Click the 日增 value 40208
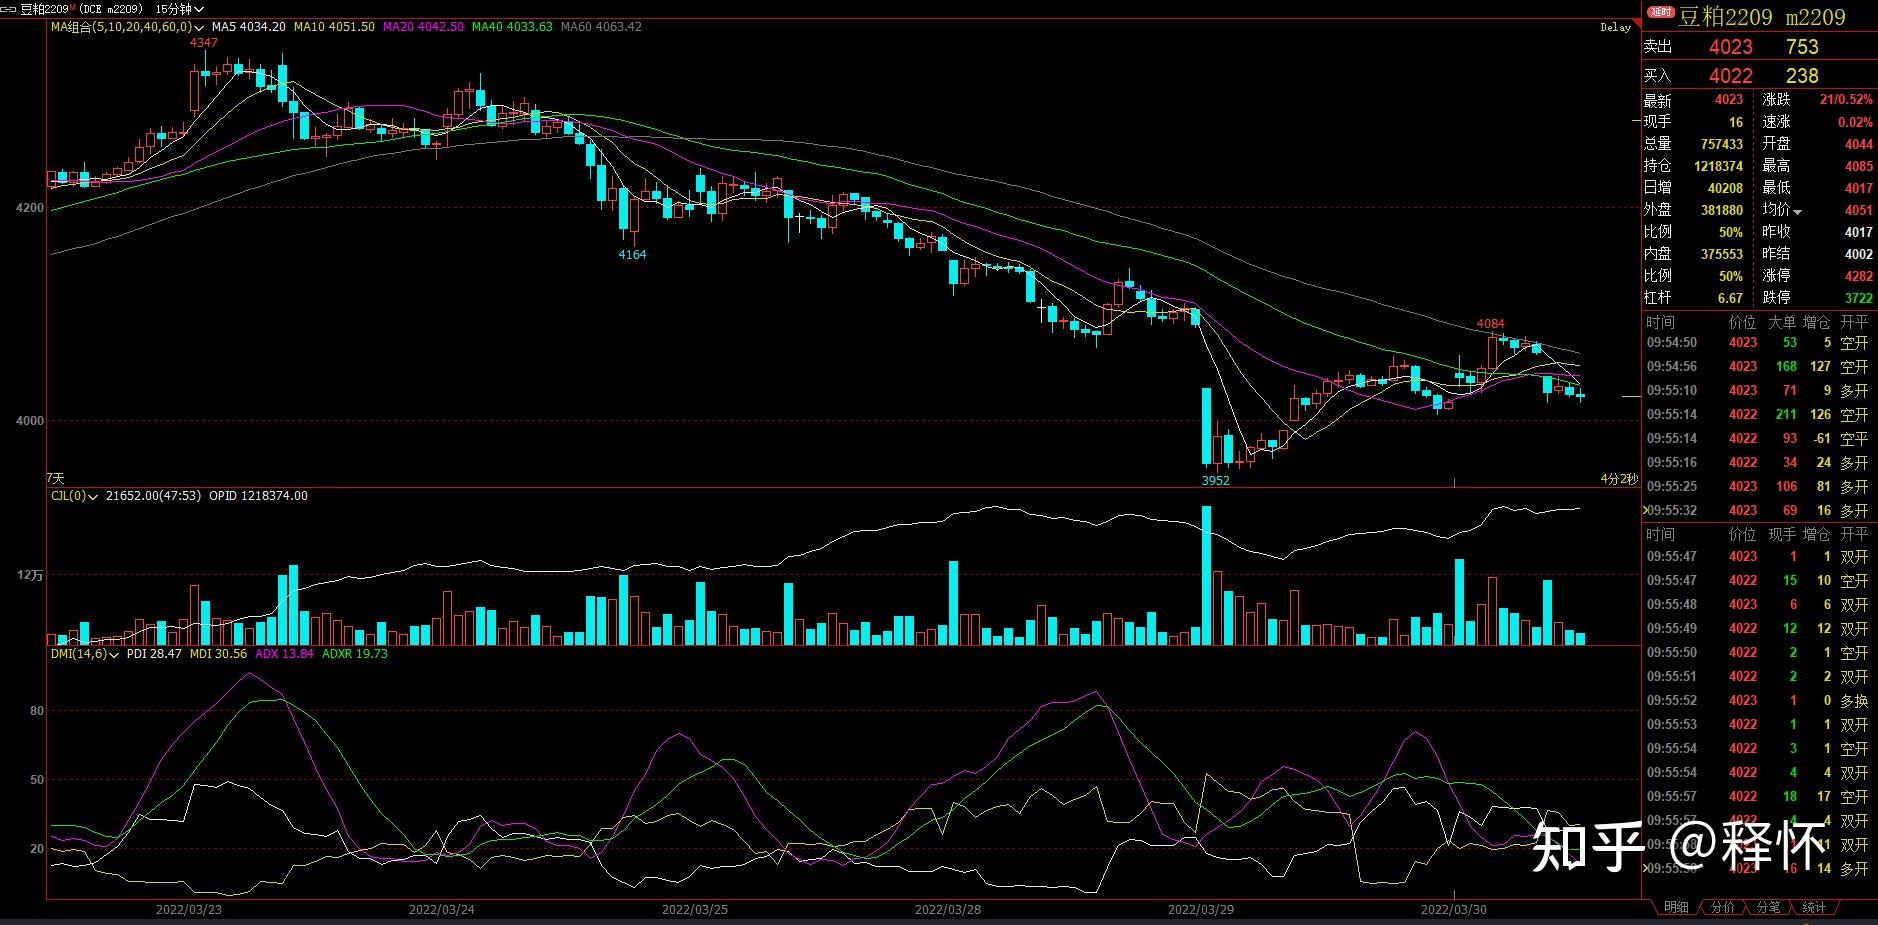Screen dimensions: 1878x925 pos(1725,189)
